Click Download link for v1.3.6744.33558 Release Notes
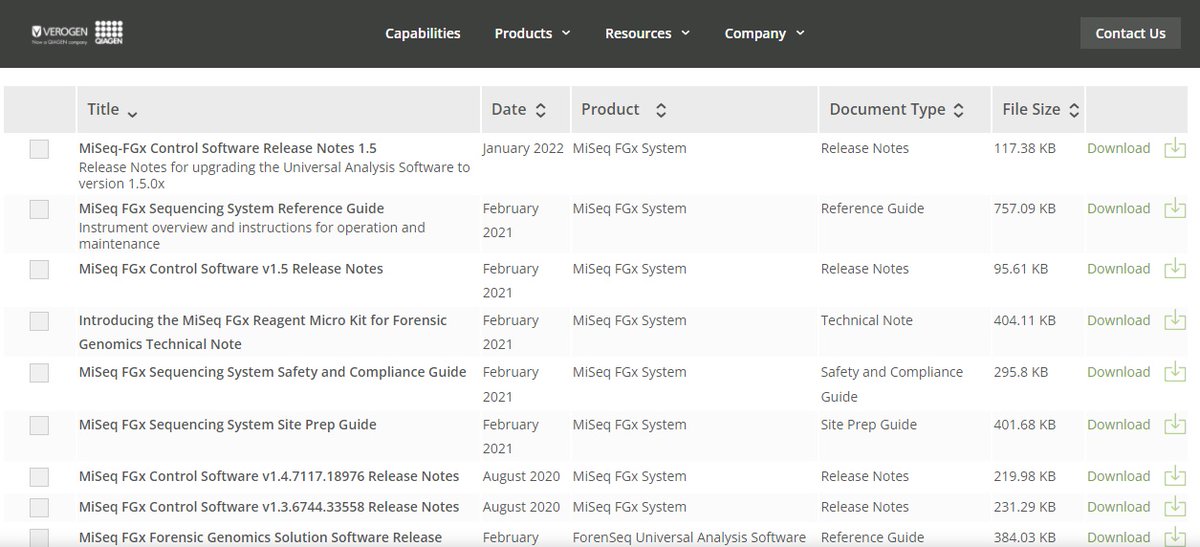This screenshot has width=1200, height=547. pyautogui.click(x=1118, y=506)
